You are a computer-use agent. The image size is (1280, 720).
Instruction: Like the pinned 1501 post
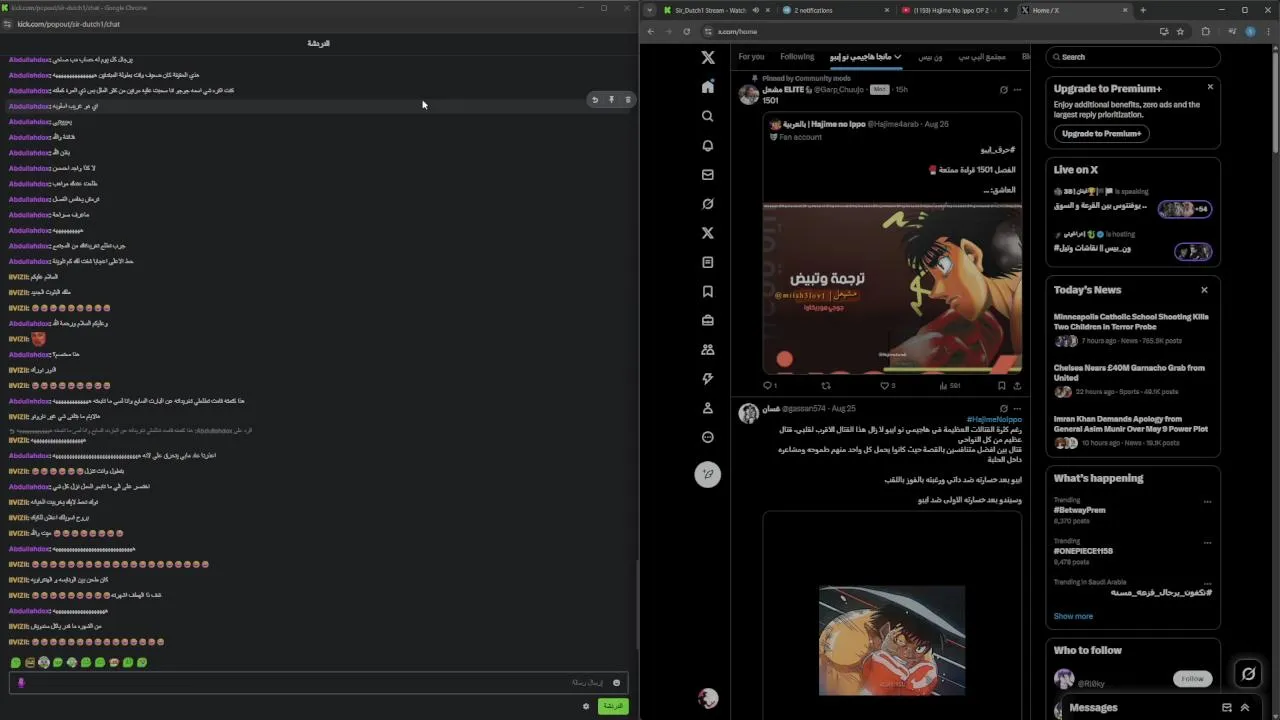point(886,385)
